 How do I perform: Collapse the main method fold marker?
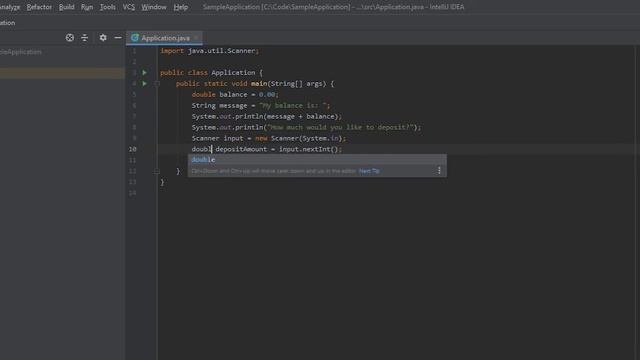pyautogui.click(x=157, y=84)
